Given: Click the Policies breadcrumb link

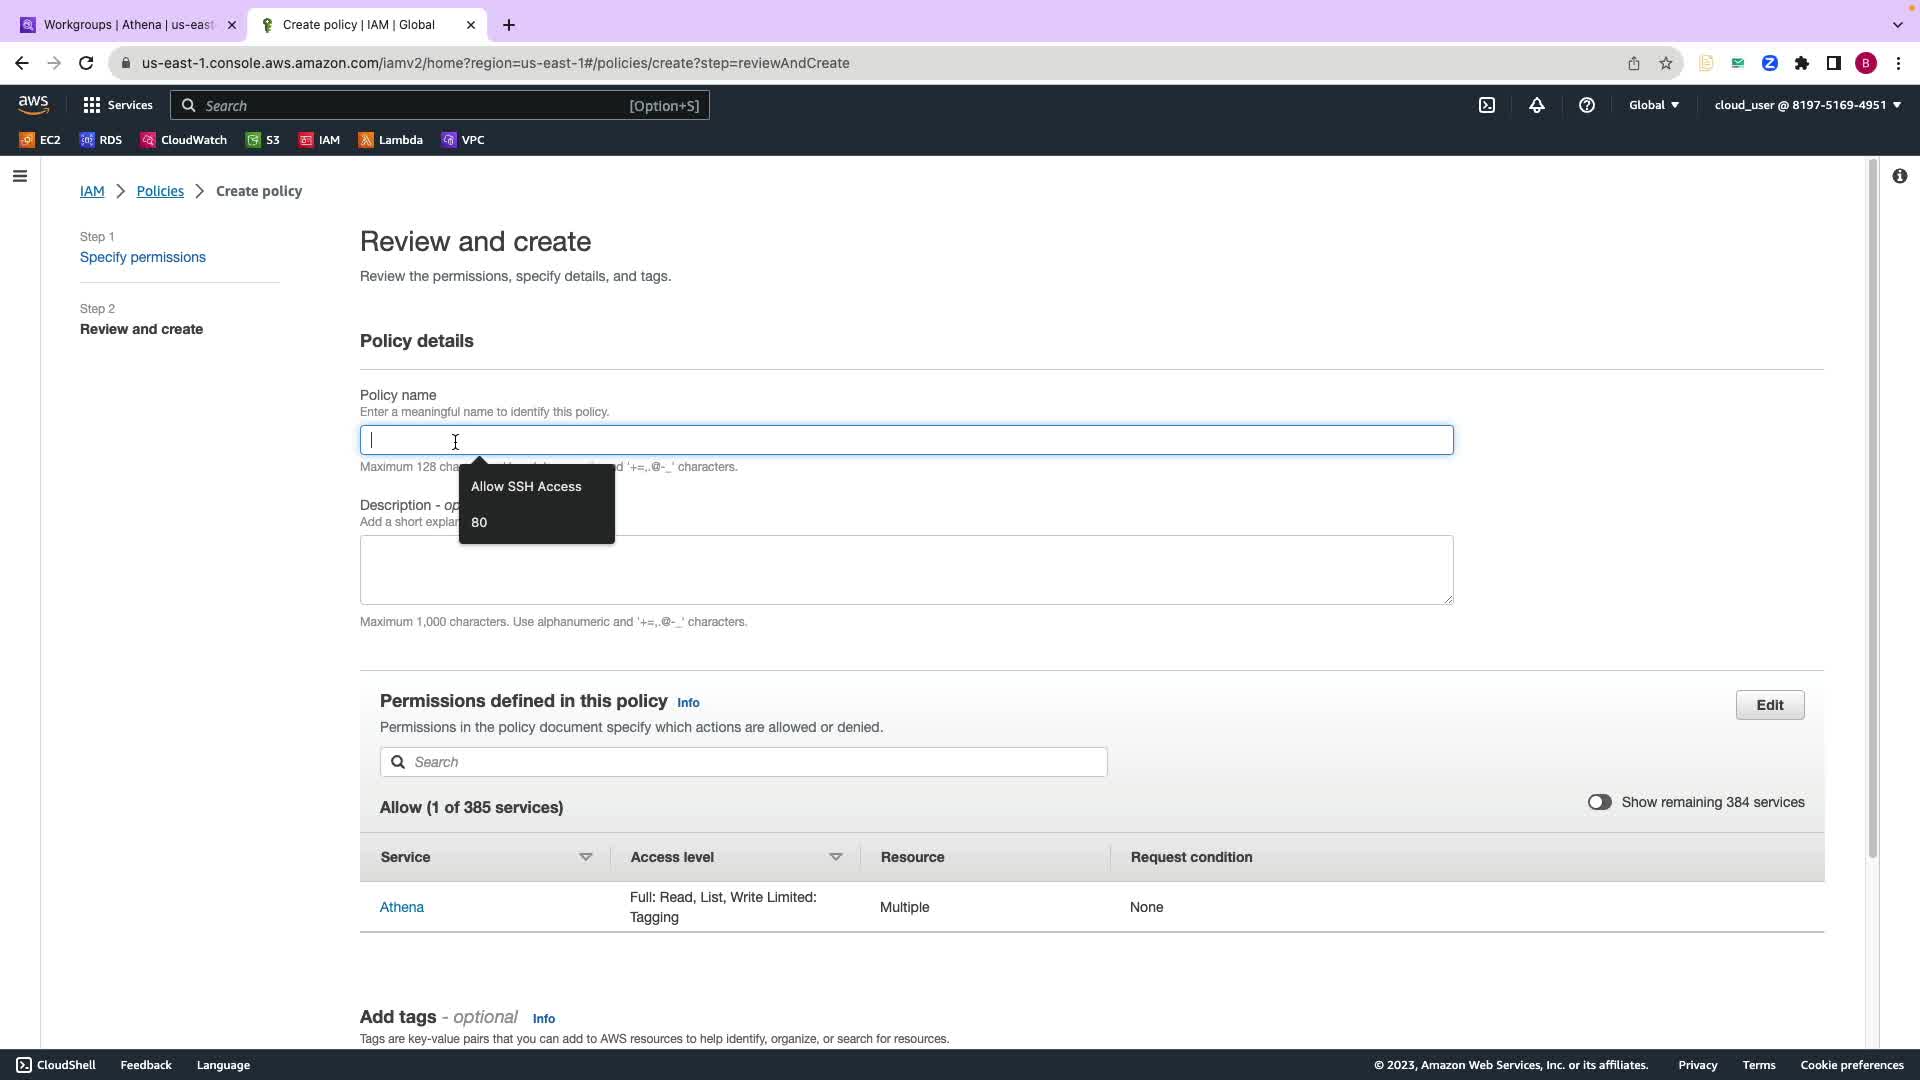Looking at the screenshot, I should [160, 191].
